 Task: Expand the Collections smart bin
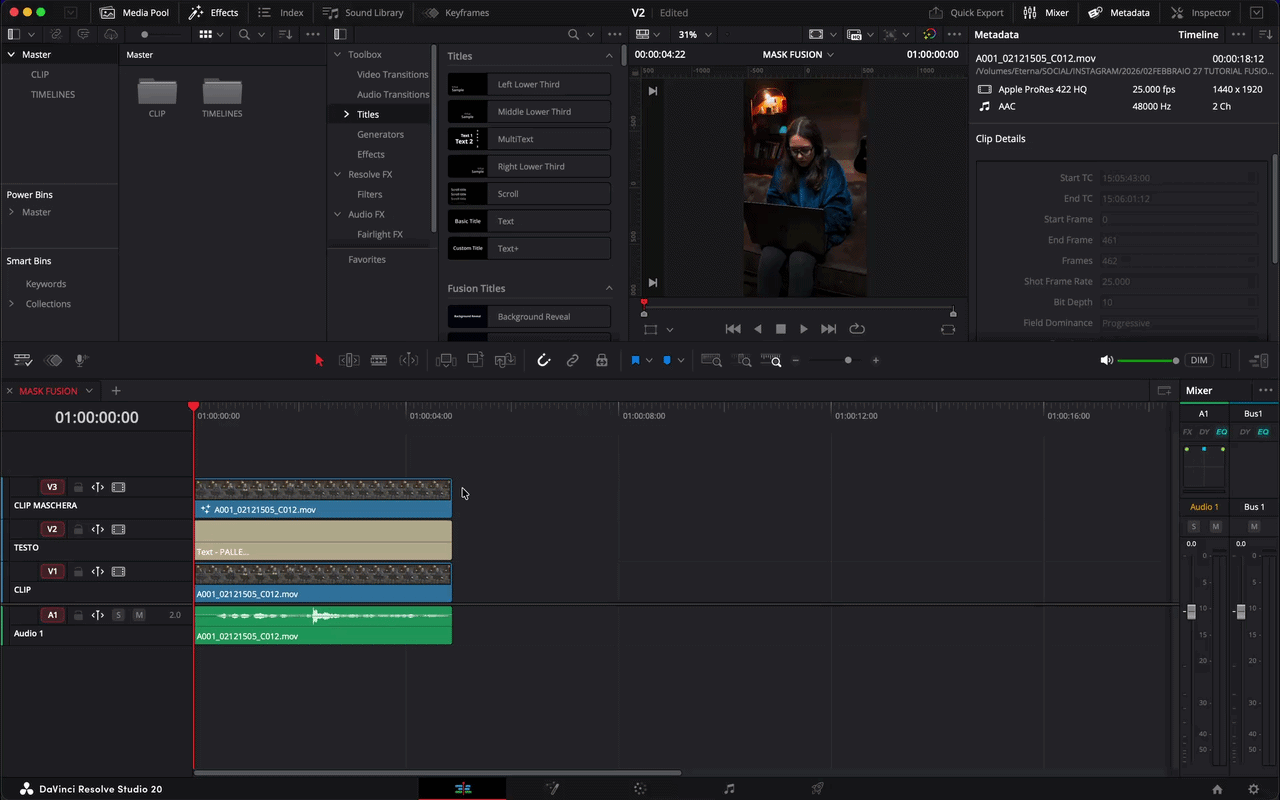11,304
